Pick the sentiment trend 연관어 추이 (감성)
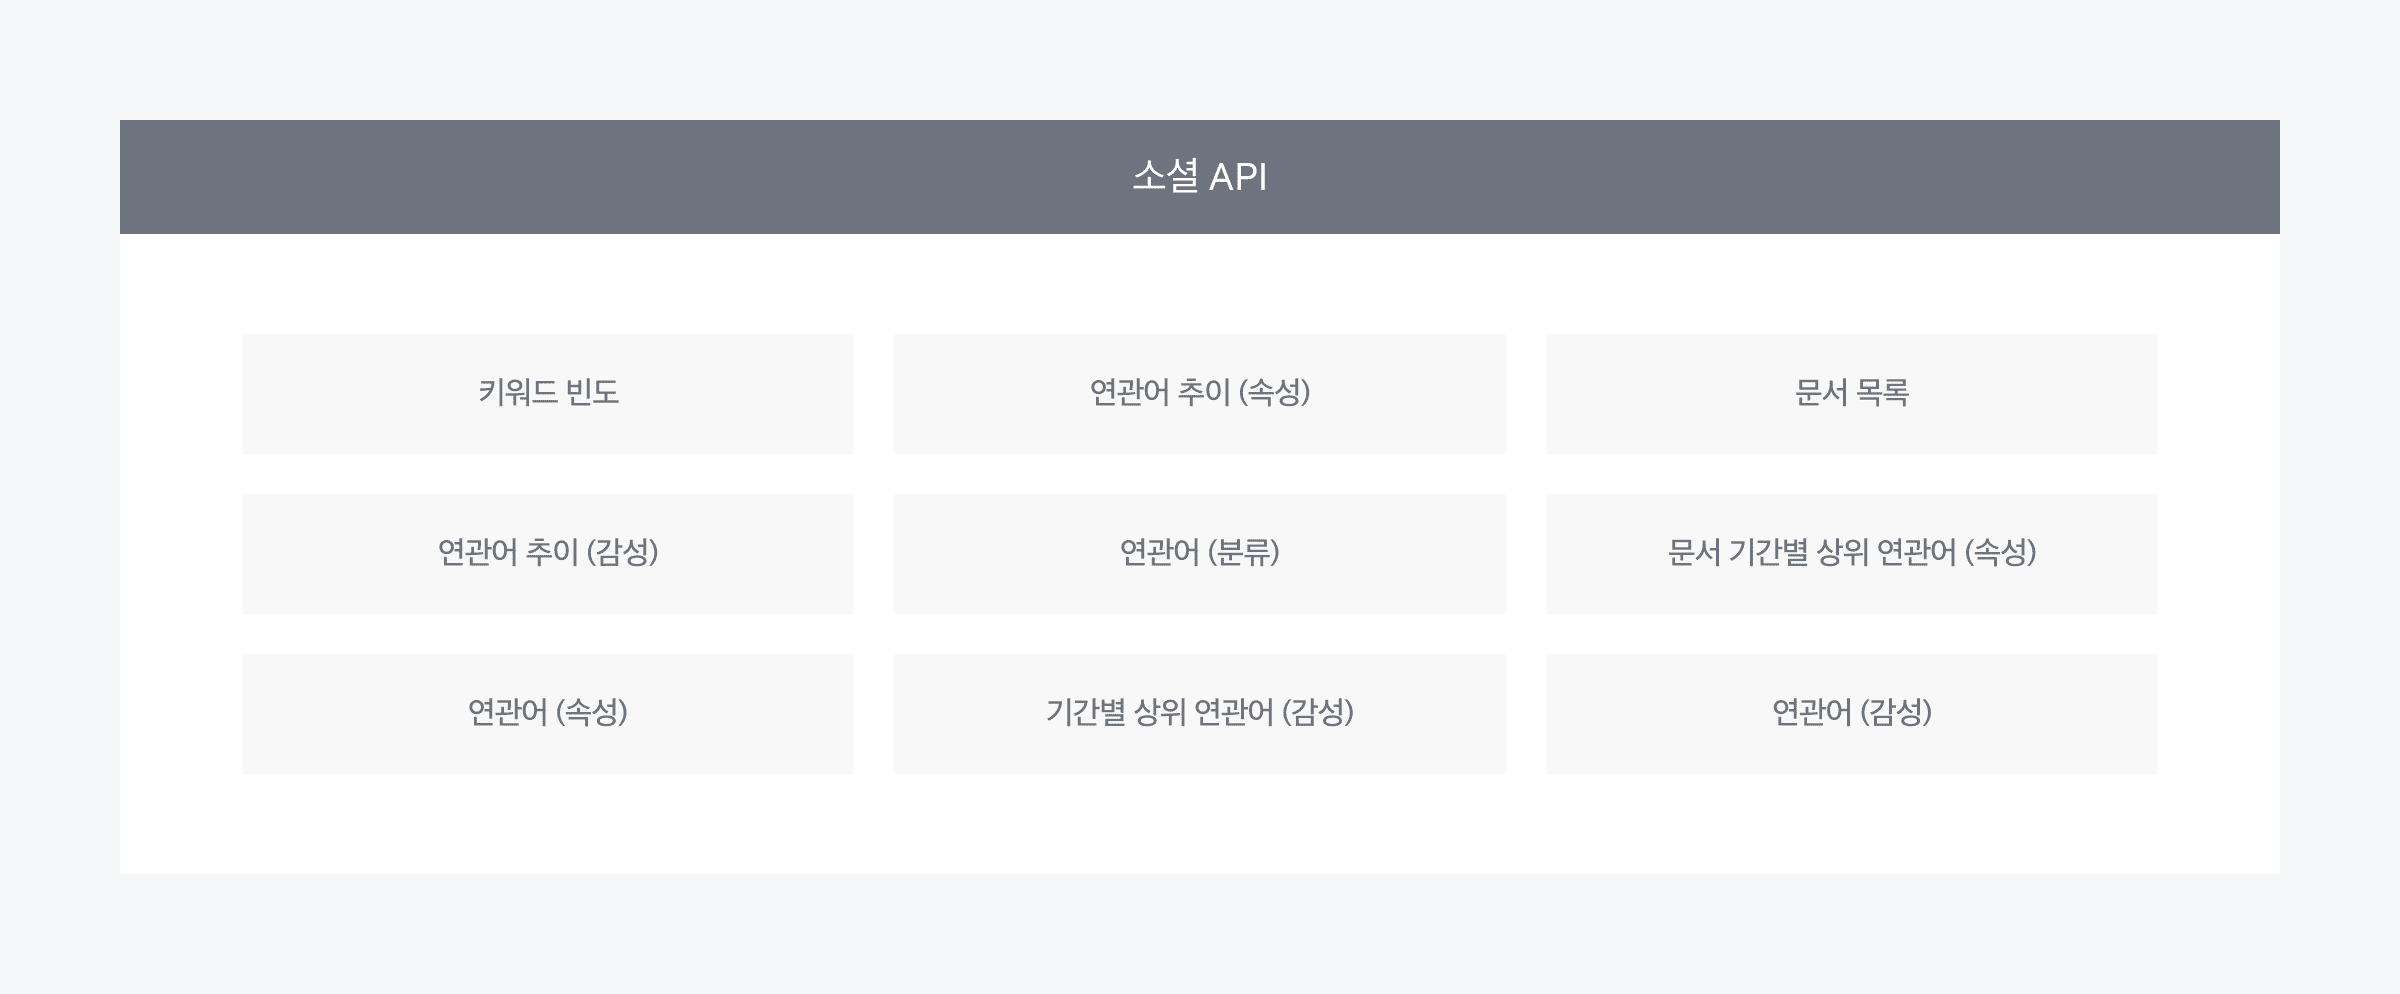Image resolution: width=2400 pixels, height=994 pixels. pos(548,553)
